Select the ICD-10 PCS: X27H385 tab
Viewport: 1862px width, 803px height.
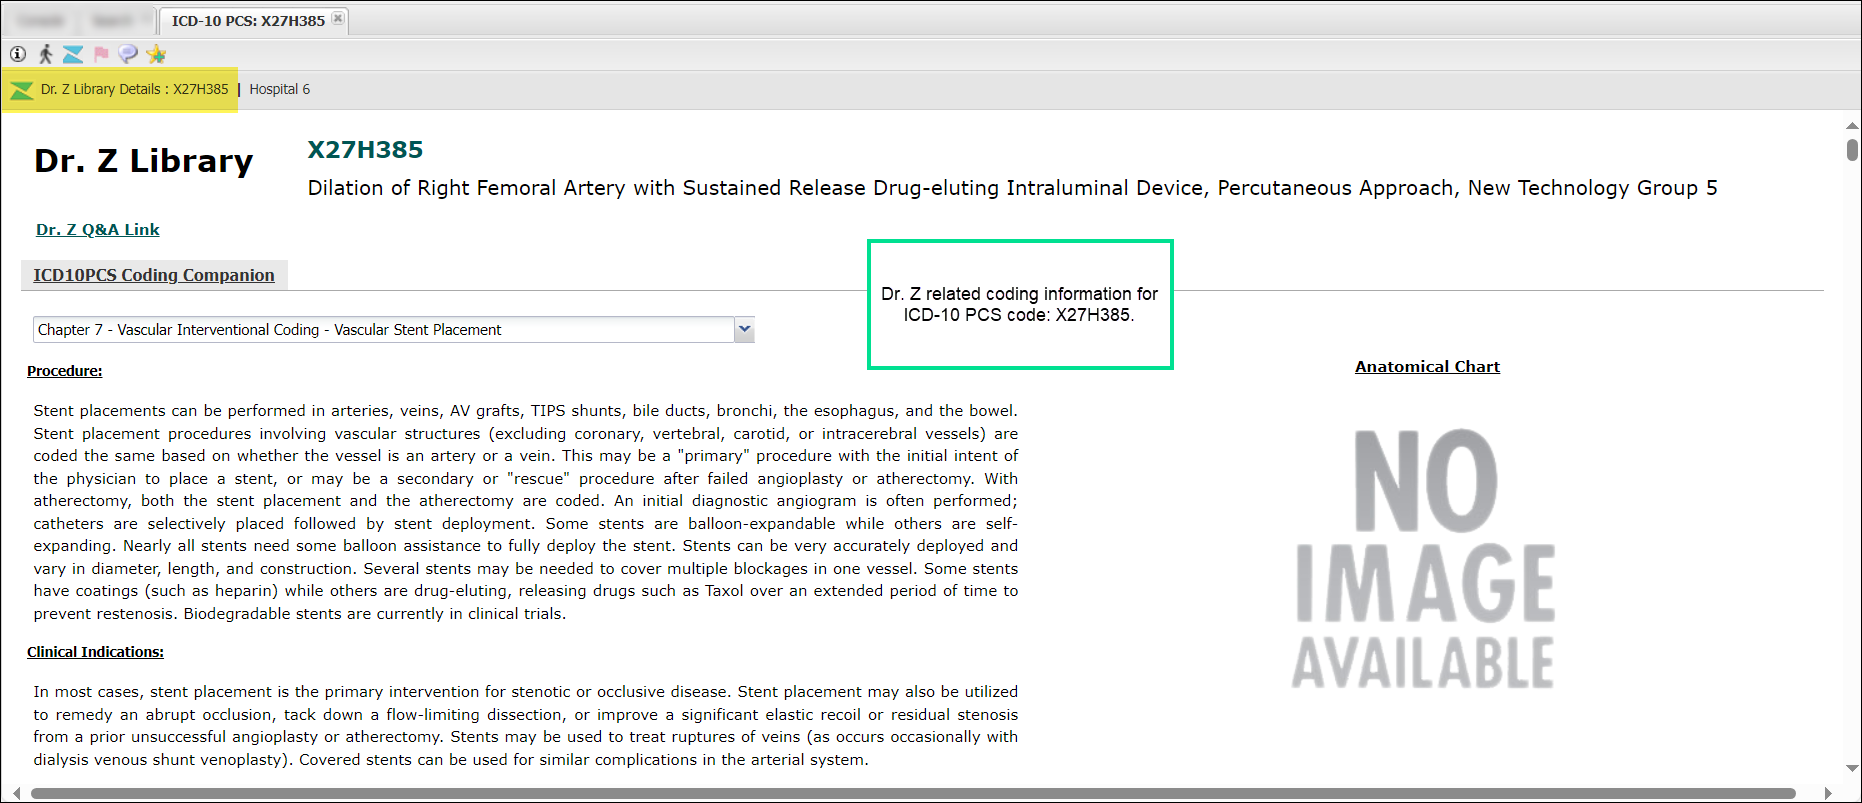click(247, 20)
